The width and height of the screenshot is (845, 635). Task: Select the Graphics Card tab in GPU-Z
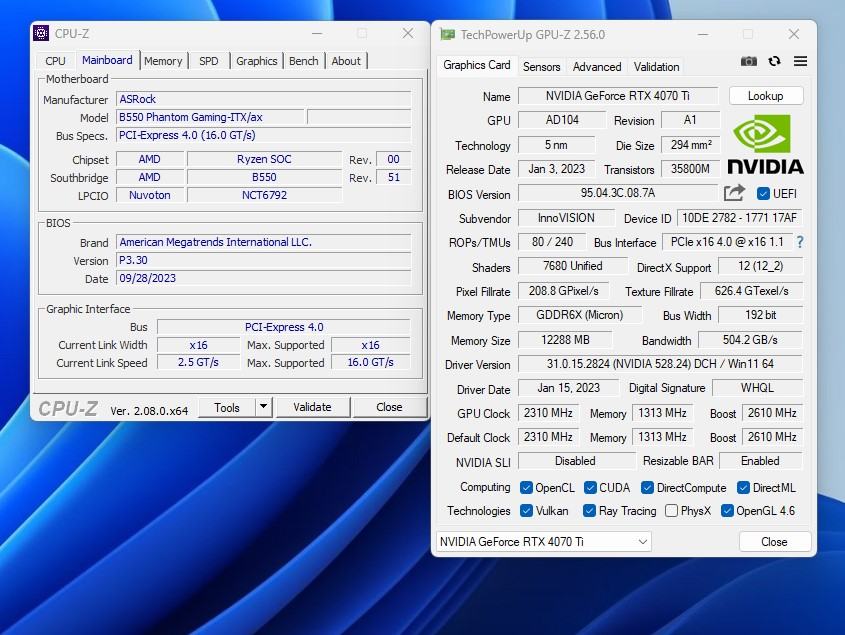(476, 65)
